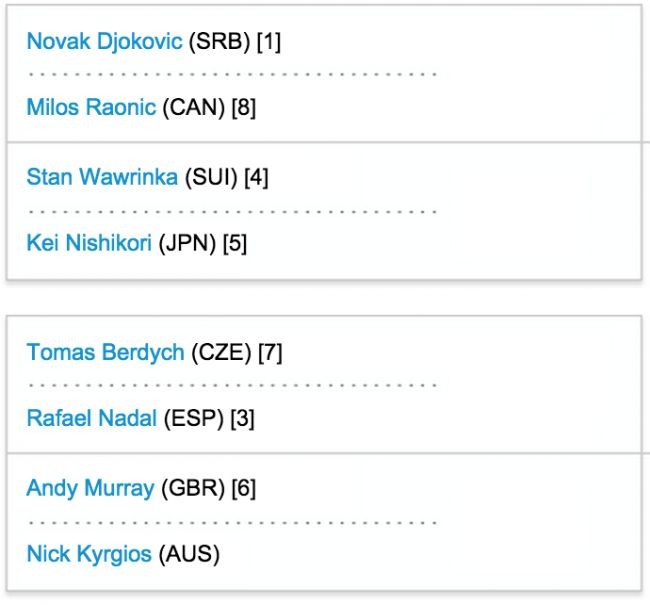
Task: Open Novak Djokovic's player profile link
Action: [104, 41]
